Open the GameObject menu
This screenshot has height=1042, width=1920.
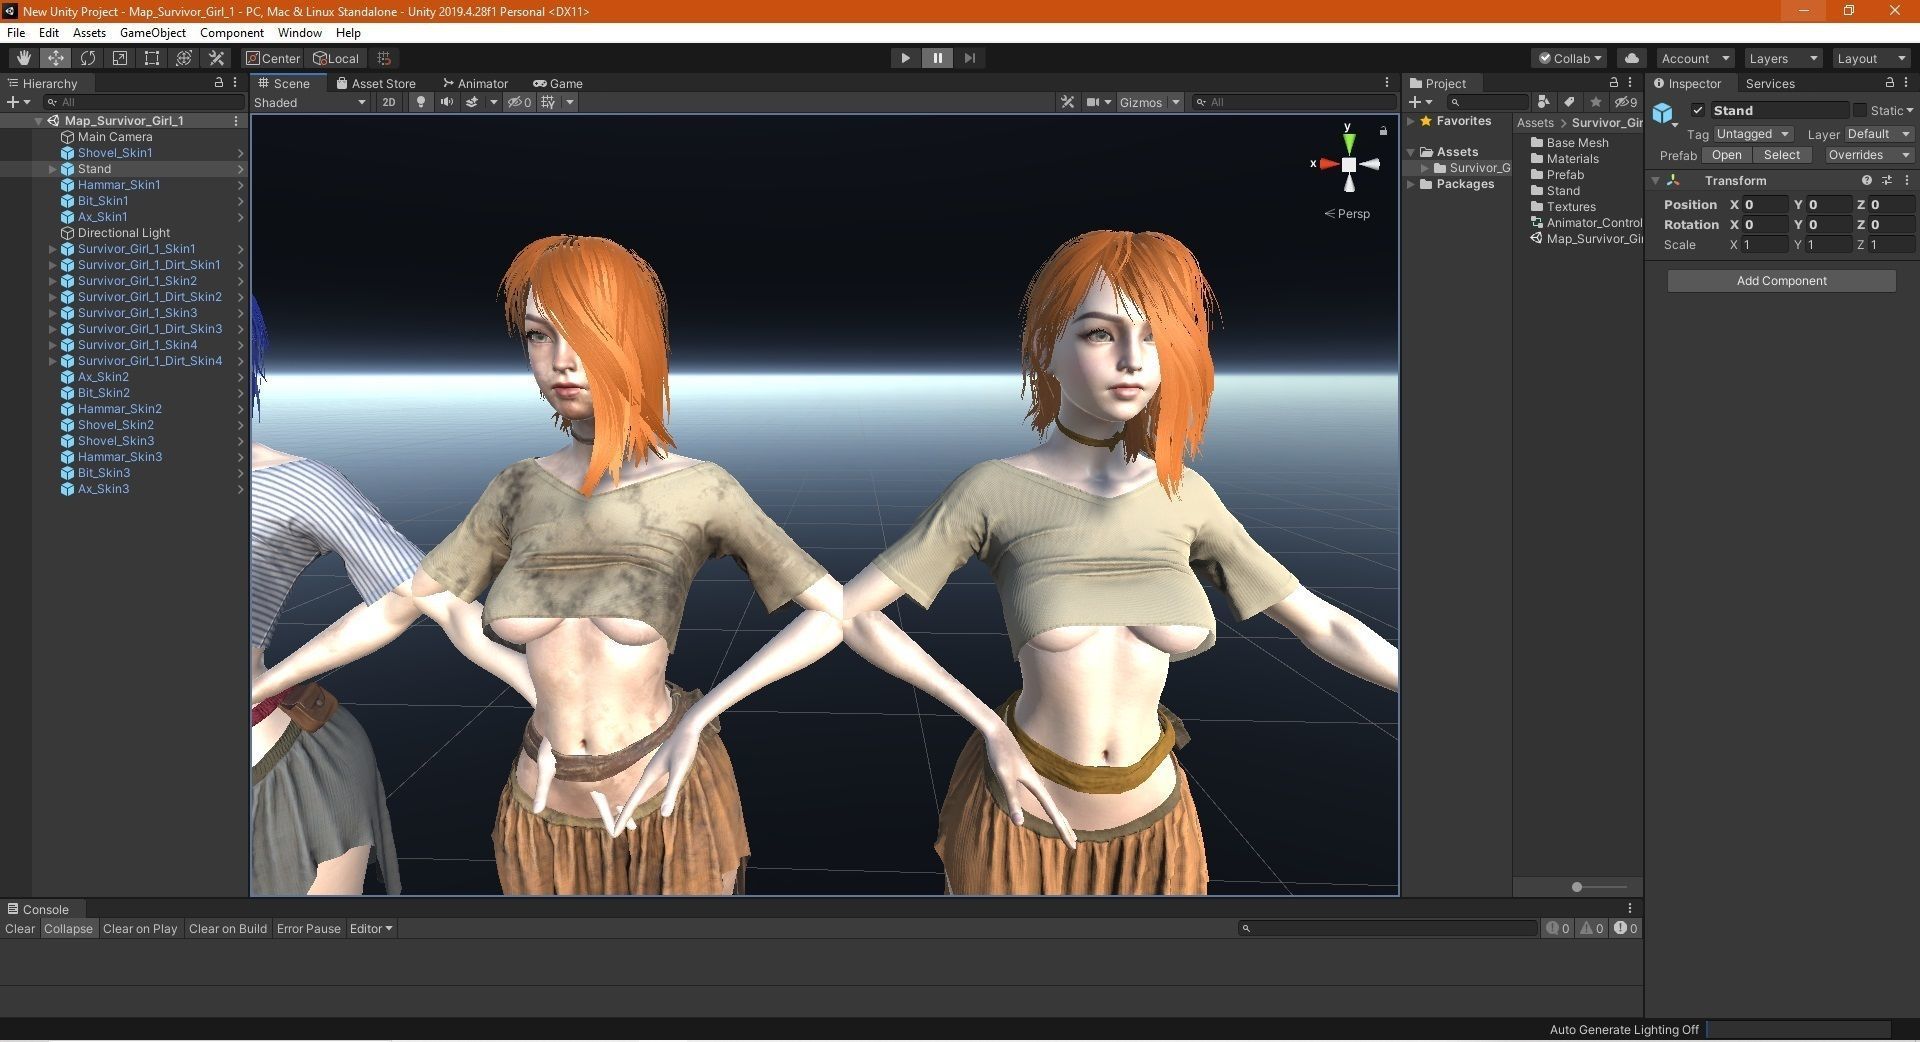tap(153, 33)
